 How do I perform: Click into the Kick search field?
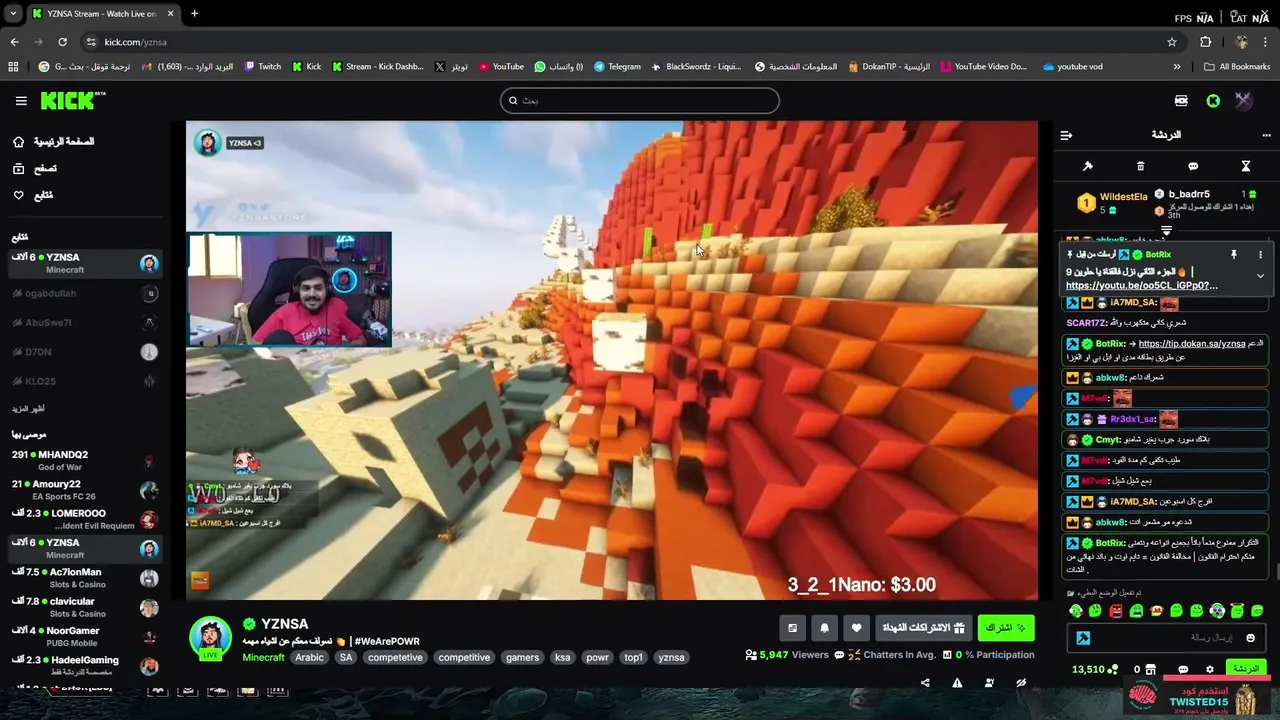[640, 100]
